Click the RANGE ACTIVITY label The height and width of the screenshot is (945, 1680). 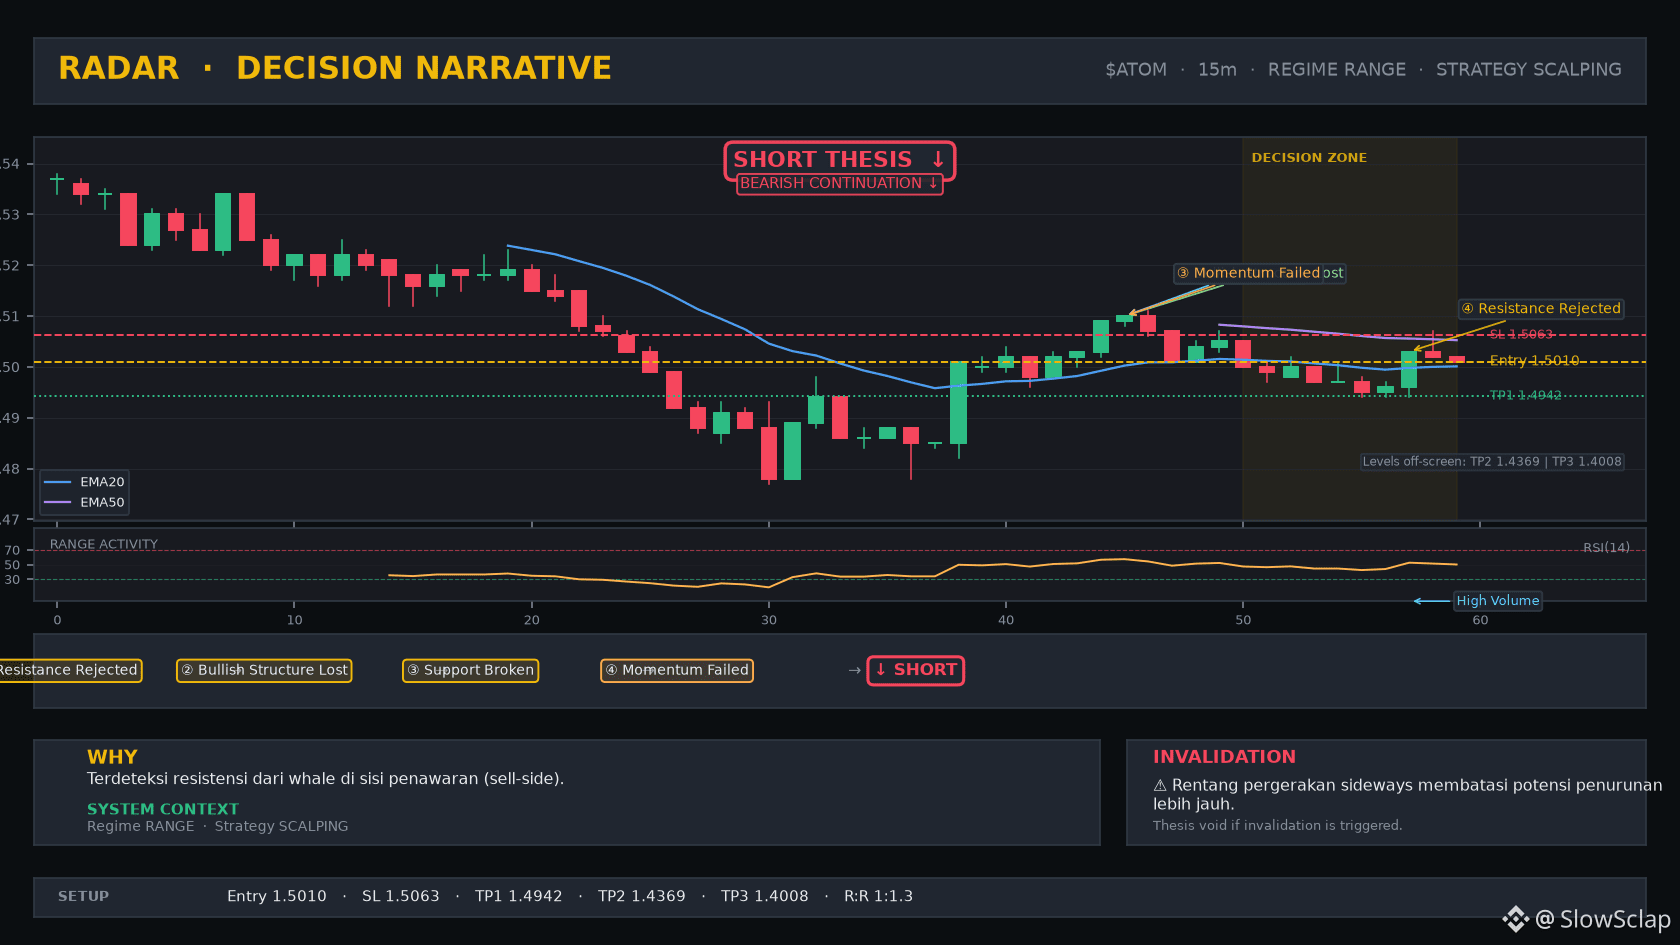pyautogui.click(x=104, y=545)
